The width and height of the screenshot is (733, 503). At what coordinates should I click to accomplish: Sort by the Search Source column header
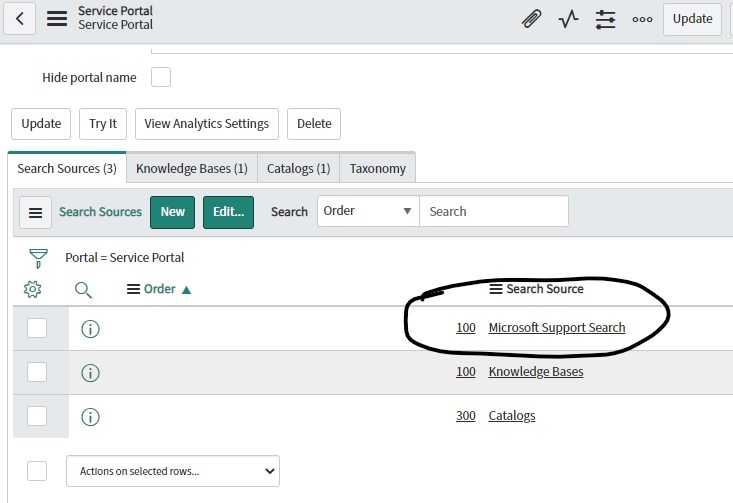[x=545, y=289]
